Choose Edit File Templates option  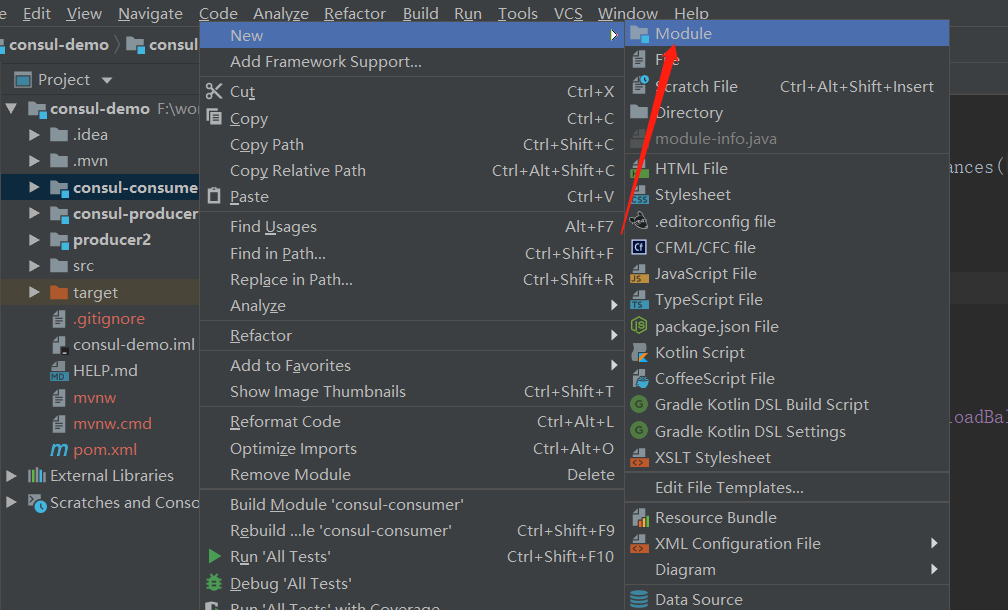click(x=729, y=488)
